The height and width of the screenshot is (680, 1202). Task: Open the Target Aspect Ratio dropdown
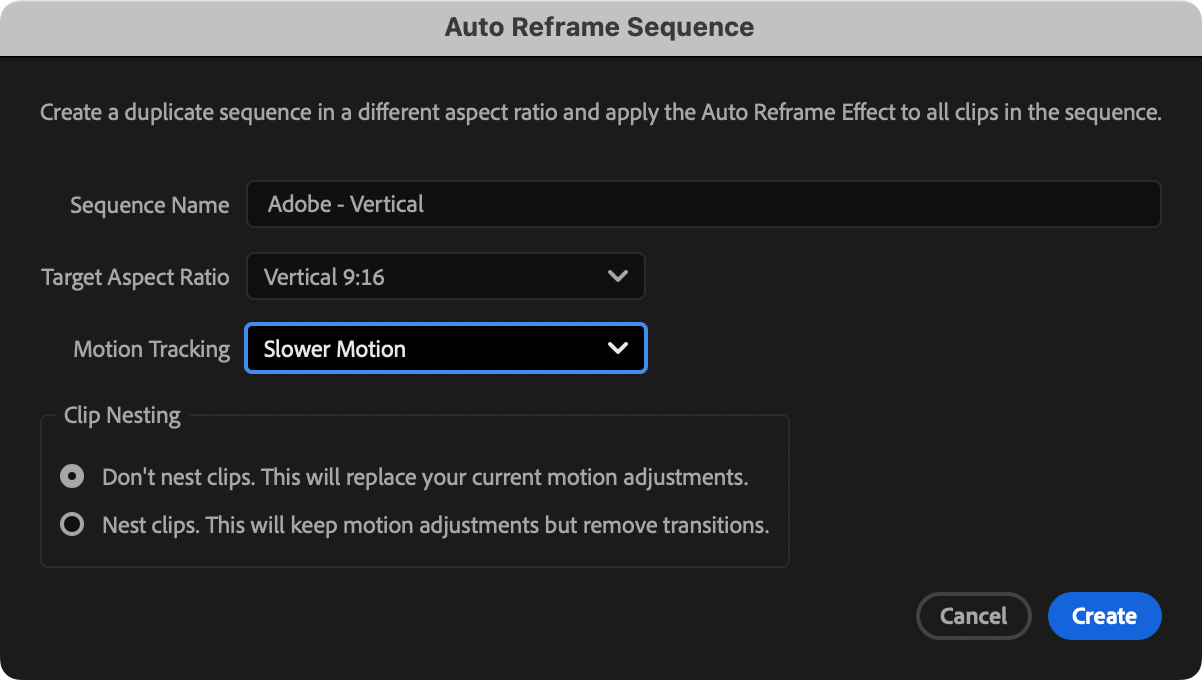445,277
